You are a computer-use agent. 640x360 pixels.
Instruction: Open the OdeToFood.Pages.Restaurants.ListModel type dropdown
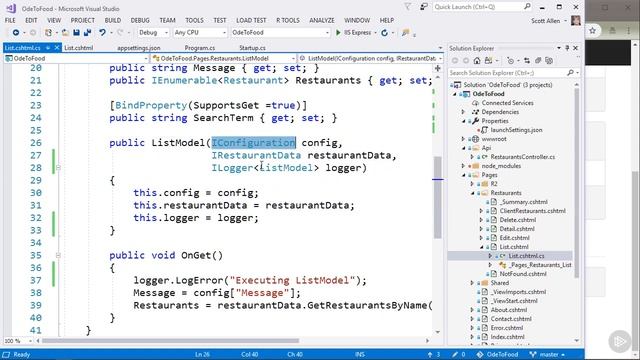(x=224, y=59)
